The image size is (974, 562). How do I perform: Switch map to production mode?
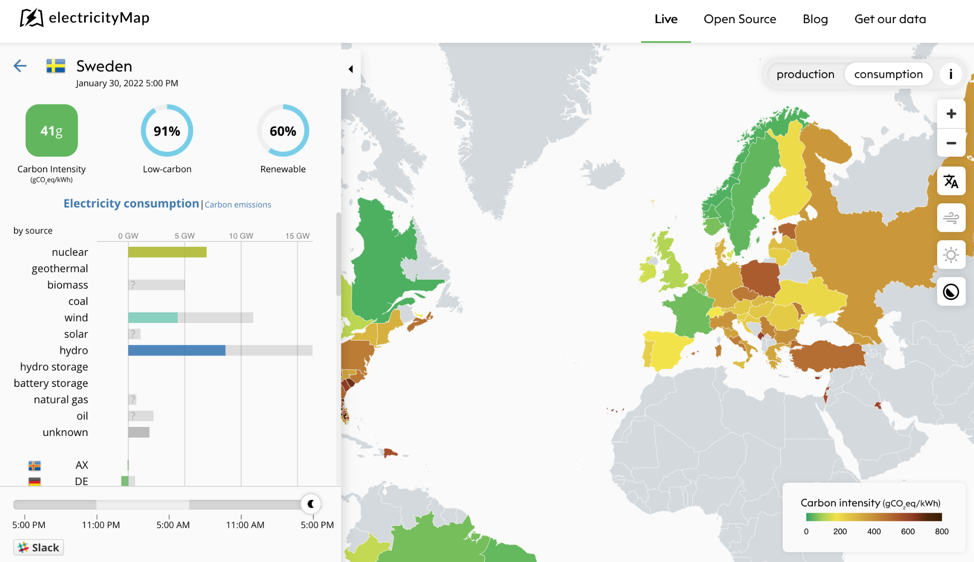tap(805, 74)
